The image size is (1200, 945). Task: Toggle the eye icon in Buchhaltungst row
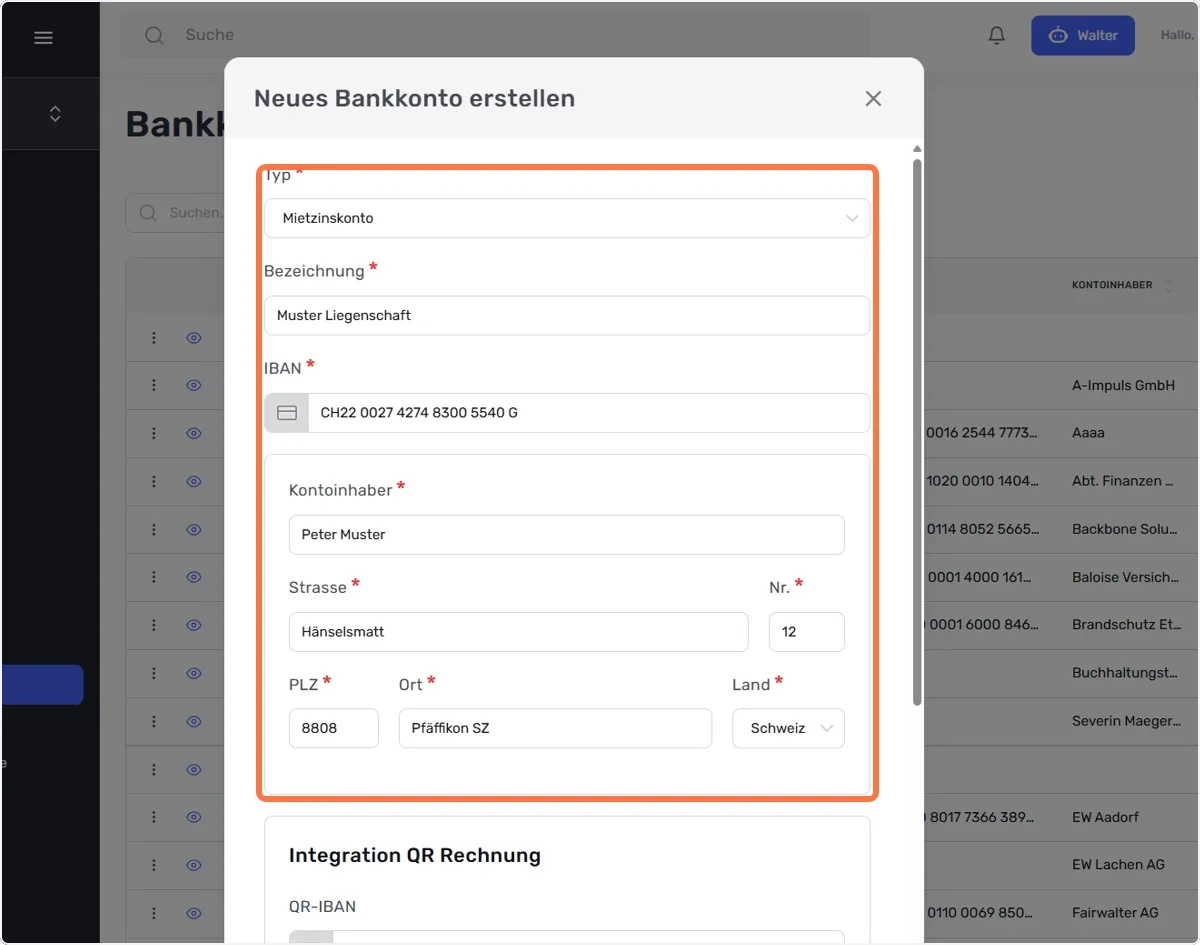[x=194, y=673]
